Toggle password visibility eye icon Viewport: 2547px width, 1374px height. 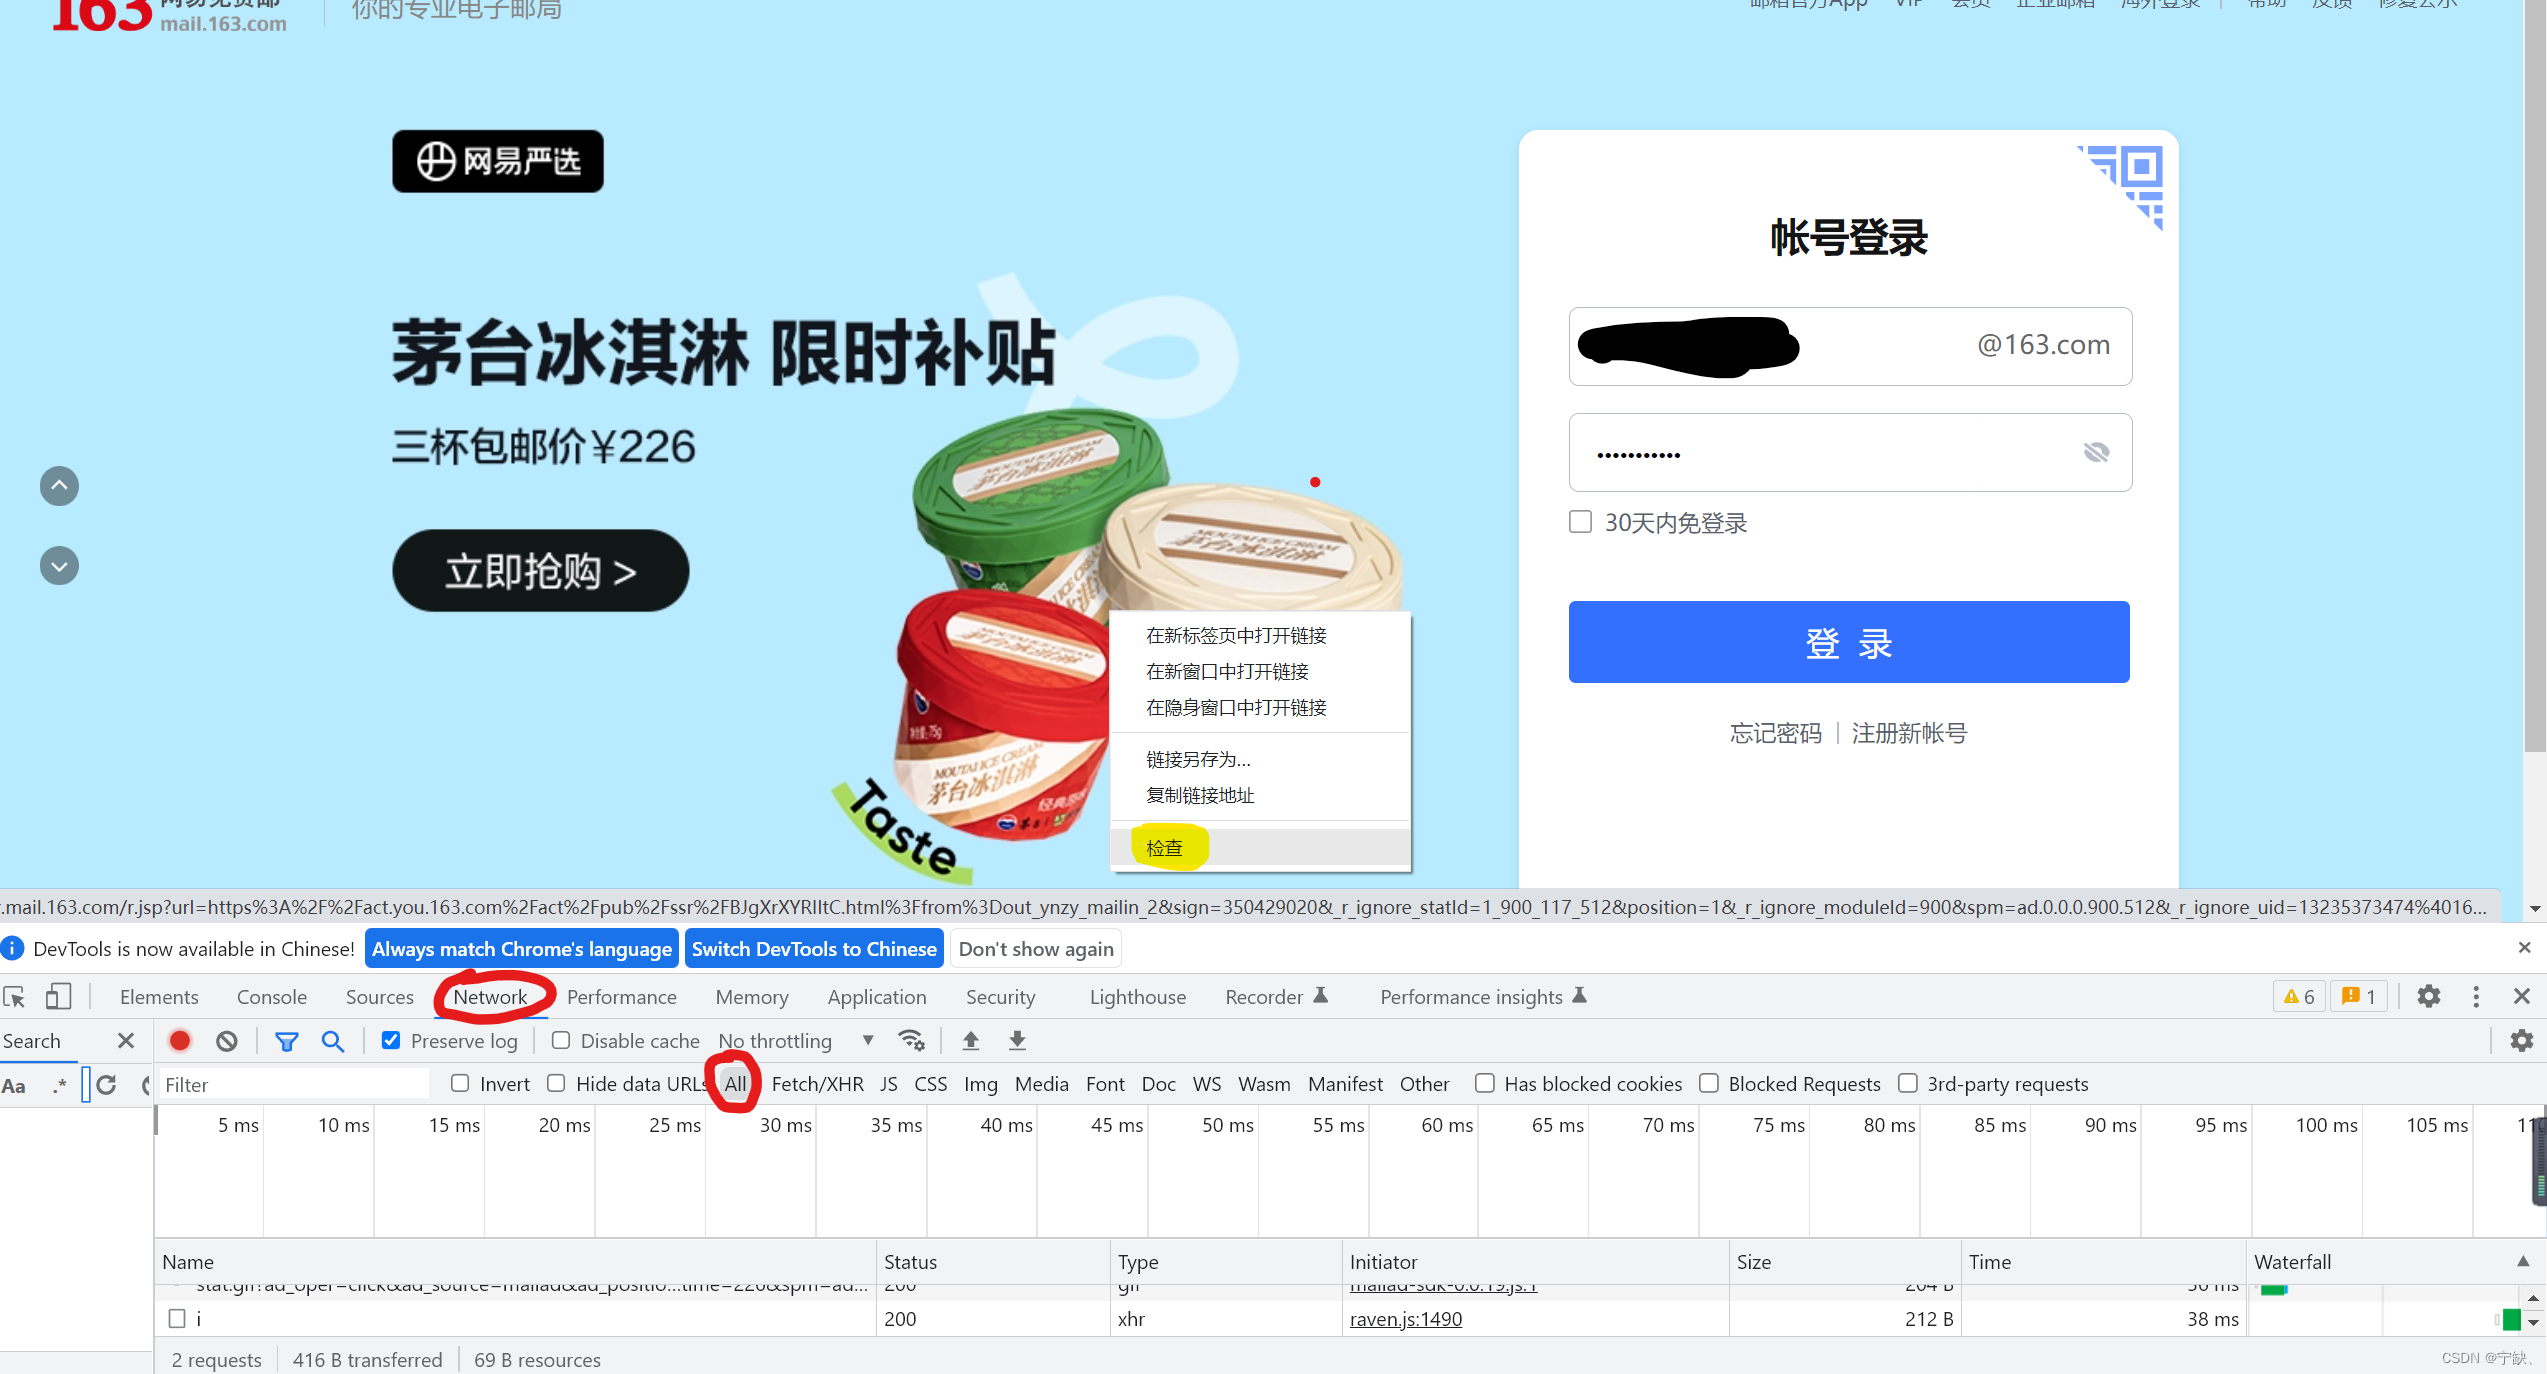[x=2096, y=452]
